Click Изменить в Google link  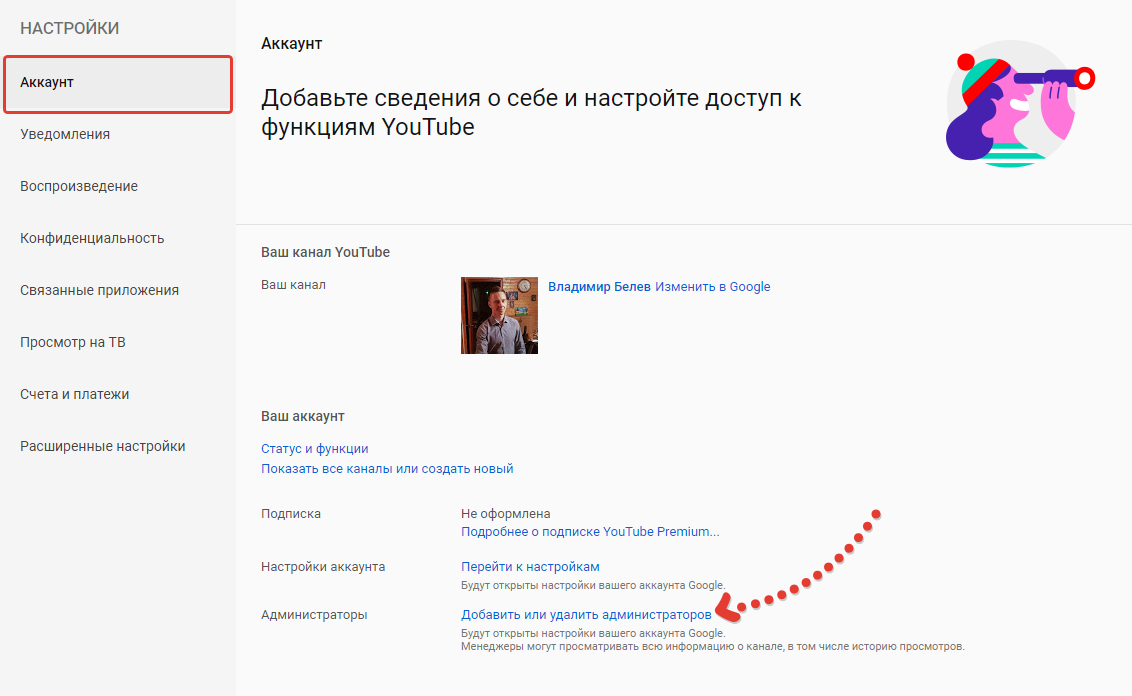click(x=713, y=287)
